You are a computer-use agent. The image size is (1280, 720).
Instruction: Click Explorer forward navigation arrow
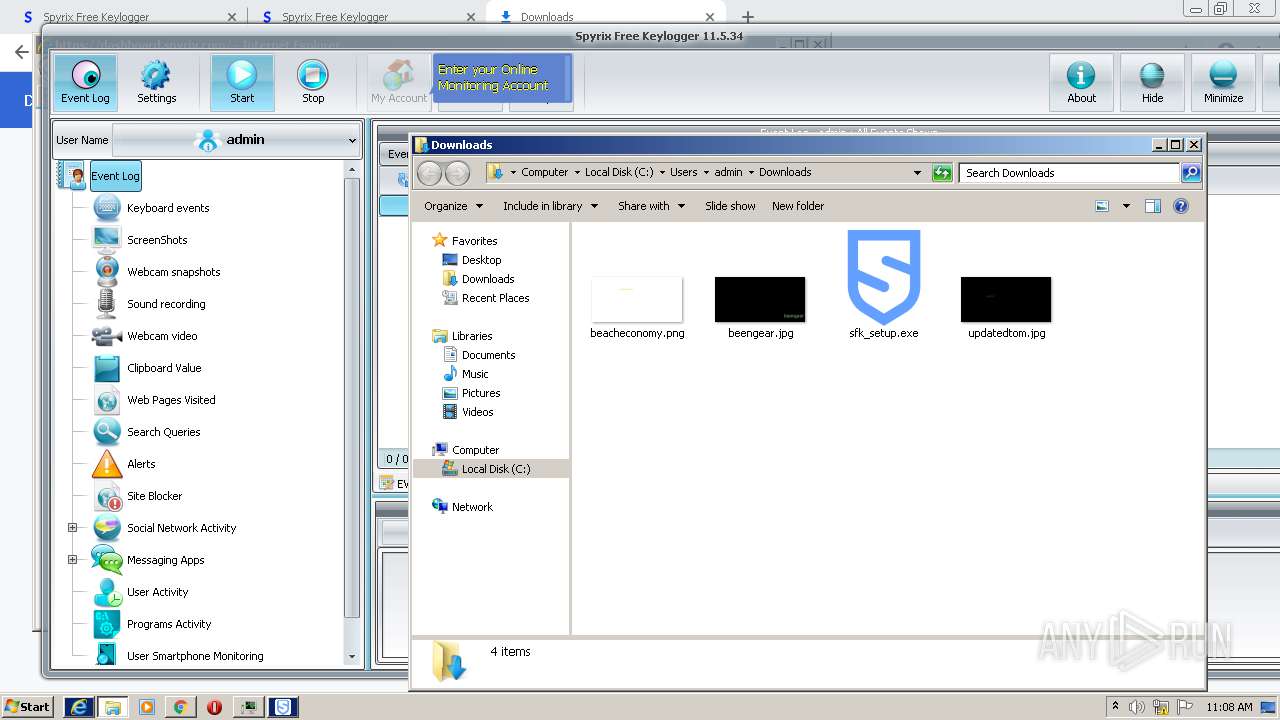point(457,173)
